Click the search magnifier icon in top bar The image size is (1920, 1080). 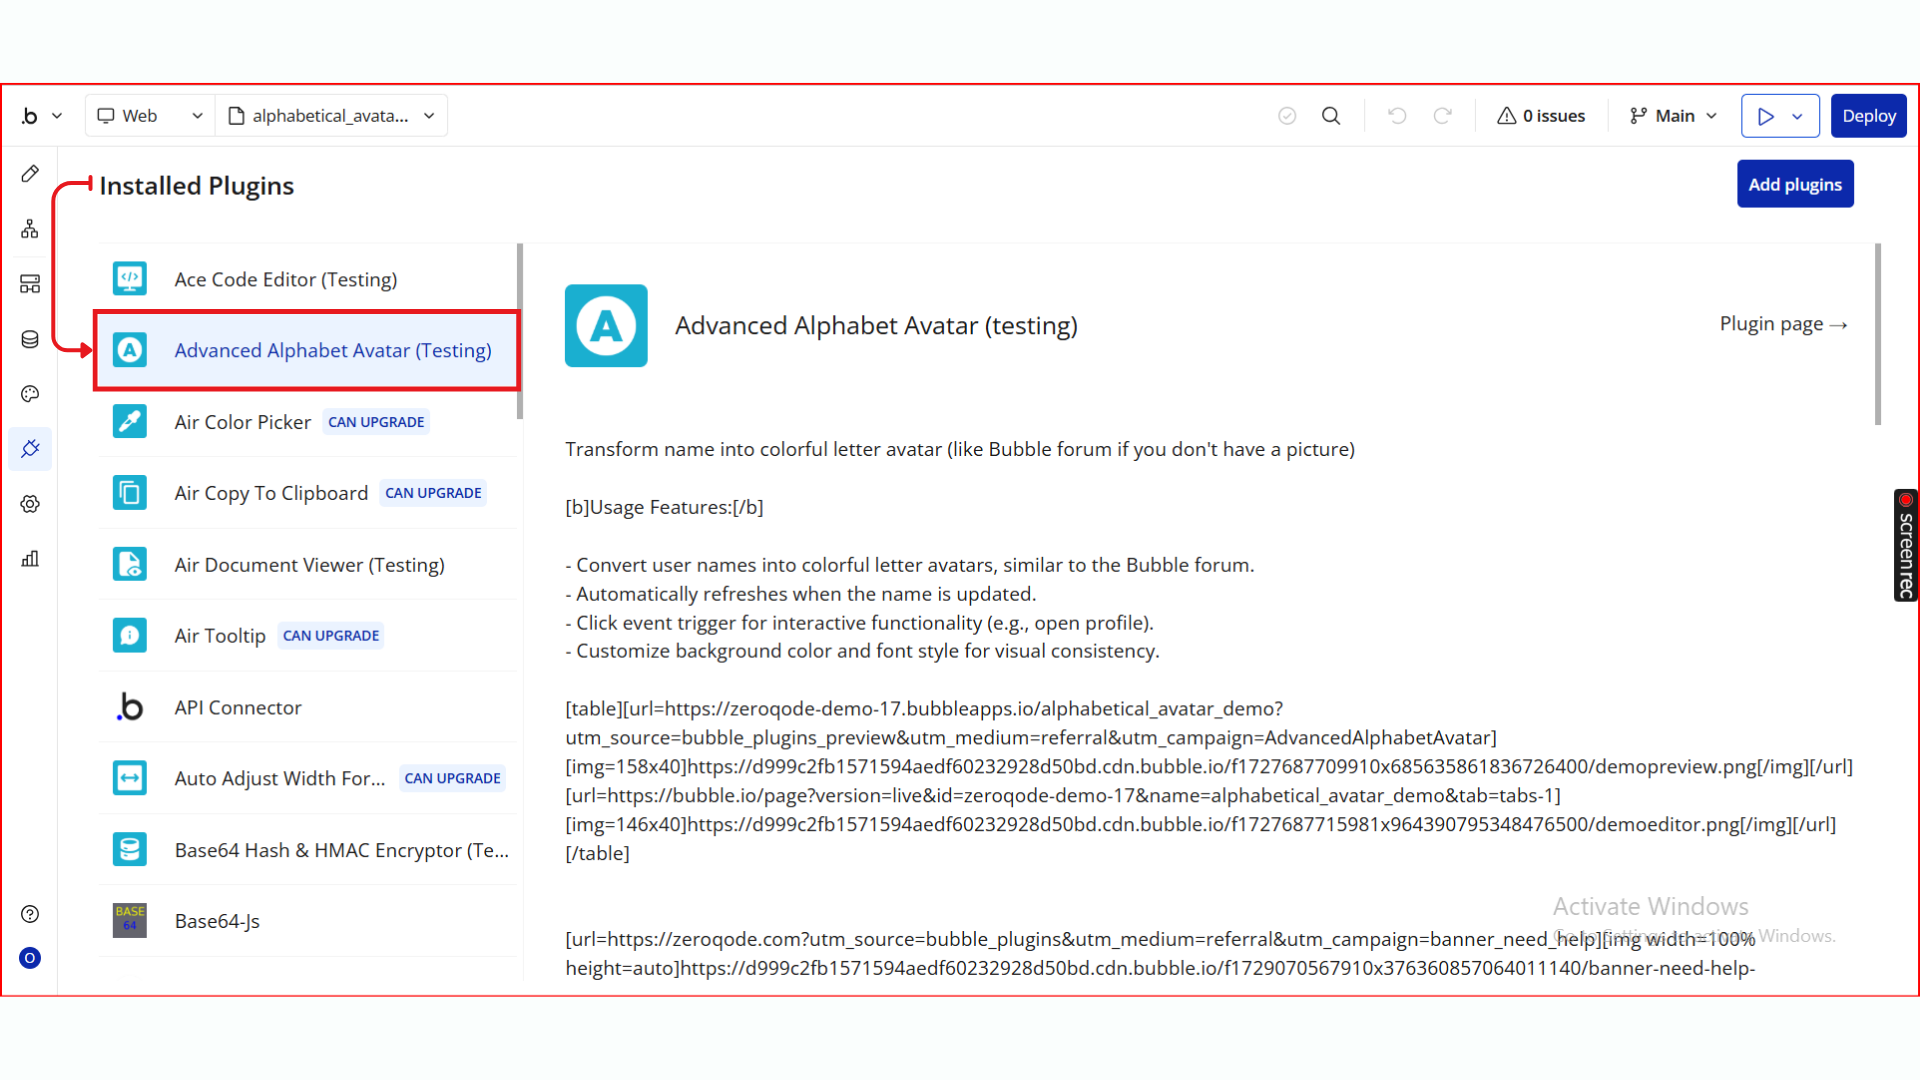tap(1331, 116)
